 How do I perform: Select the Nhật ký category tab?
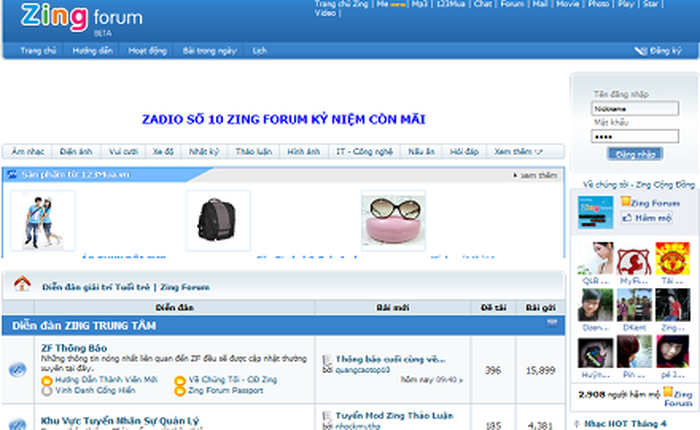[x=204, y=152]
